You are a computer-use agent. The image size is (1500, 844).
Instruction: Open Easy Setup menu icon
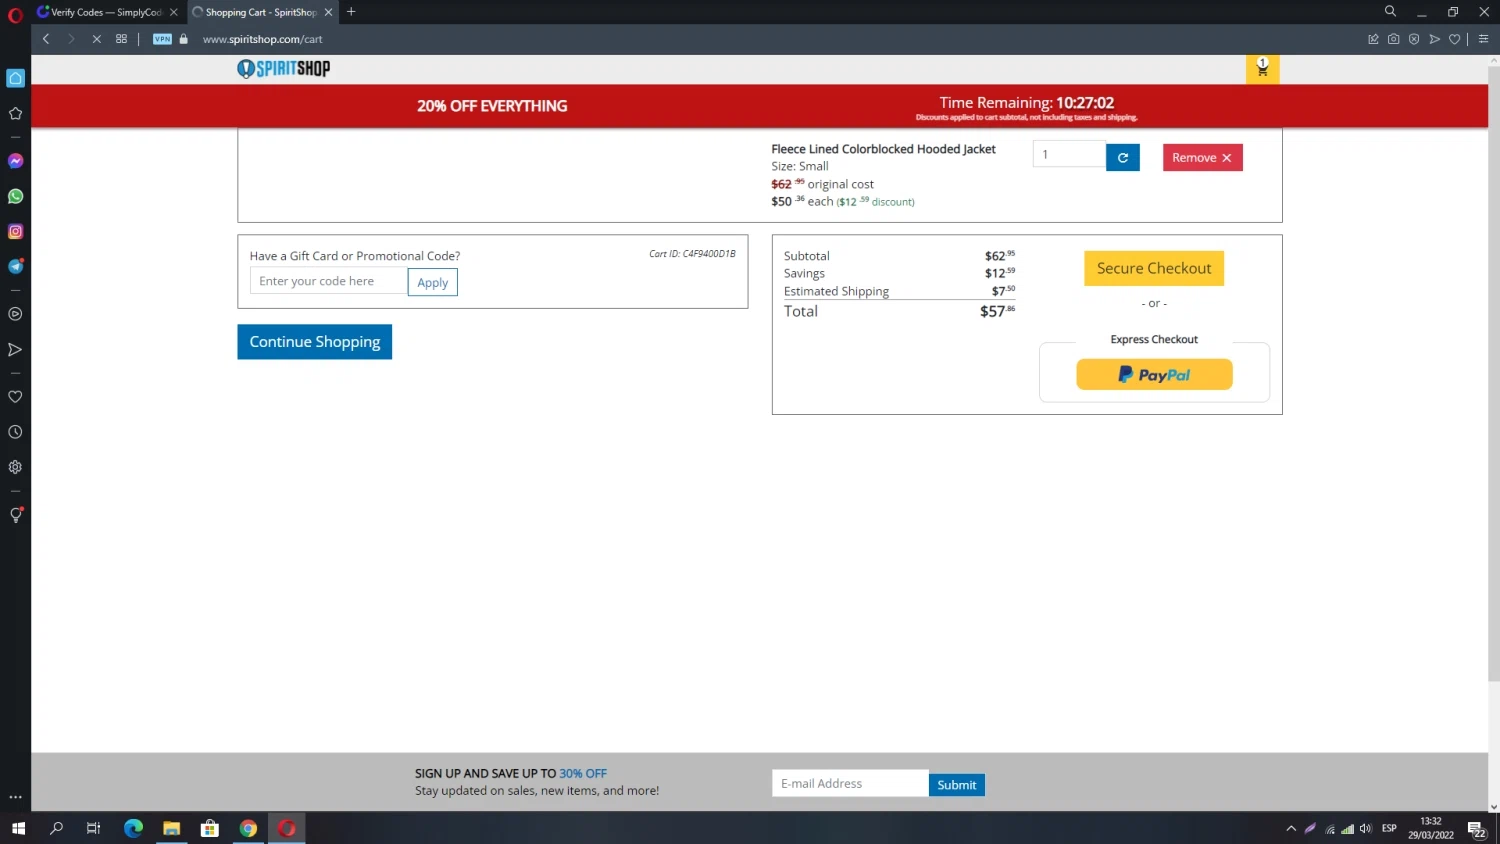coord(1483,39)
